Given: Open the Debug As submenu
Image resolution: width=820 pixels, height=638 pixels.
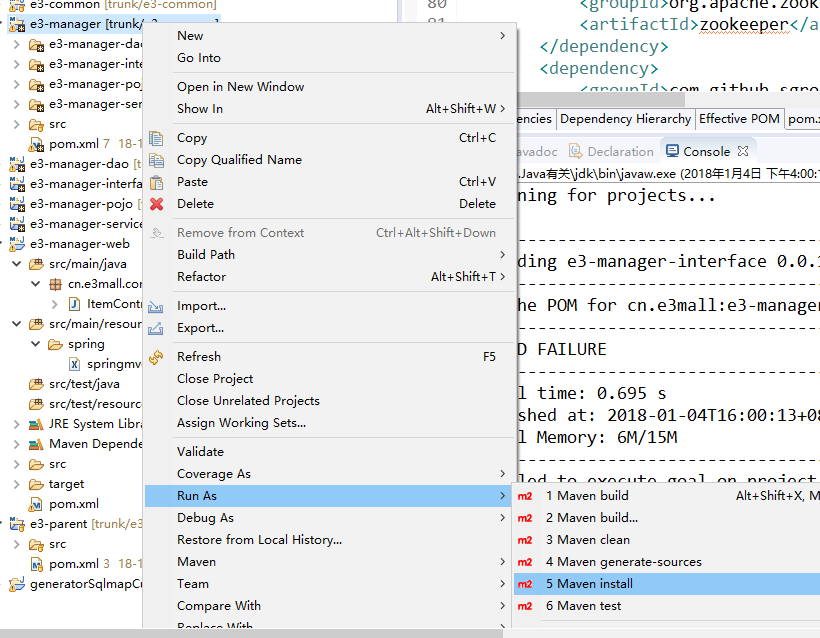Looking at the screenshot, I should (x=329, y=518).
